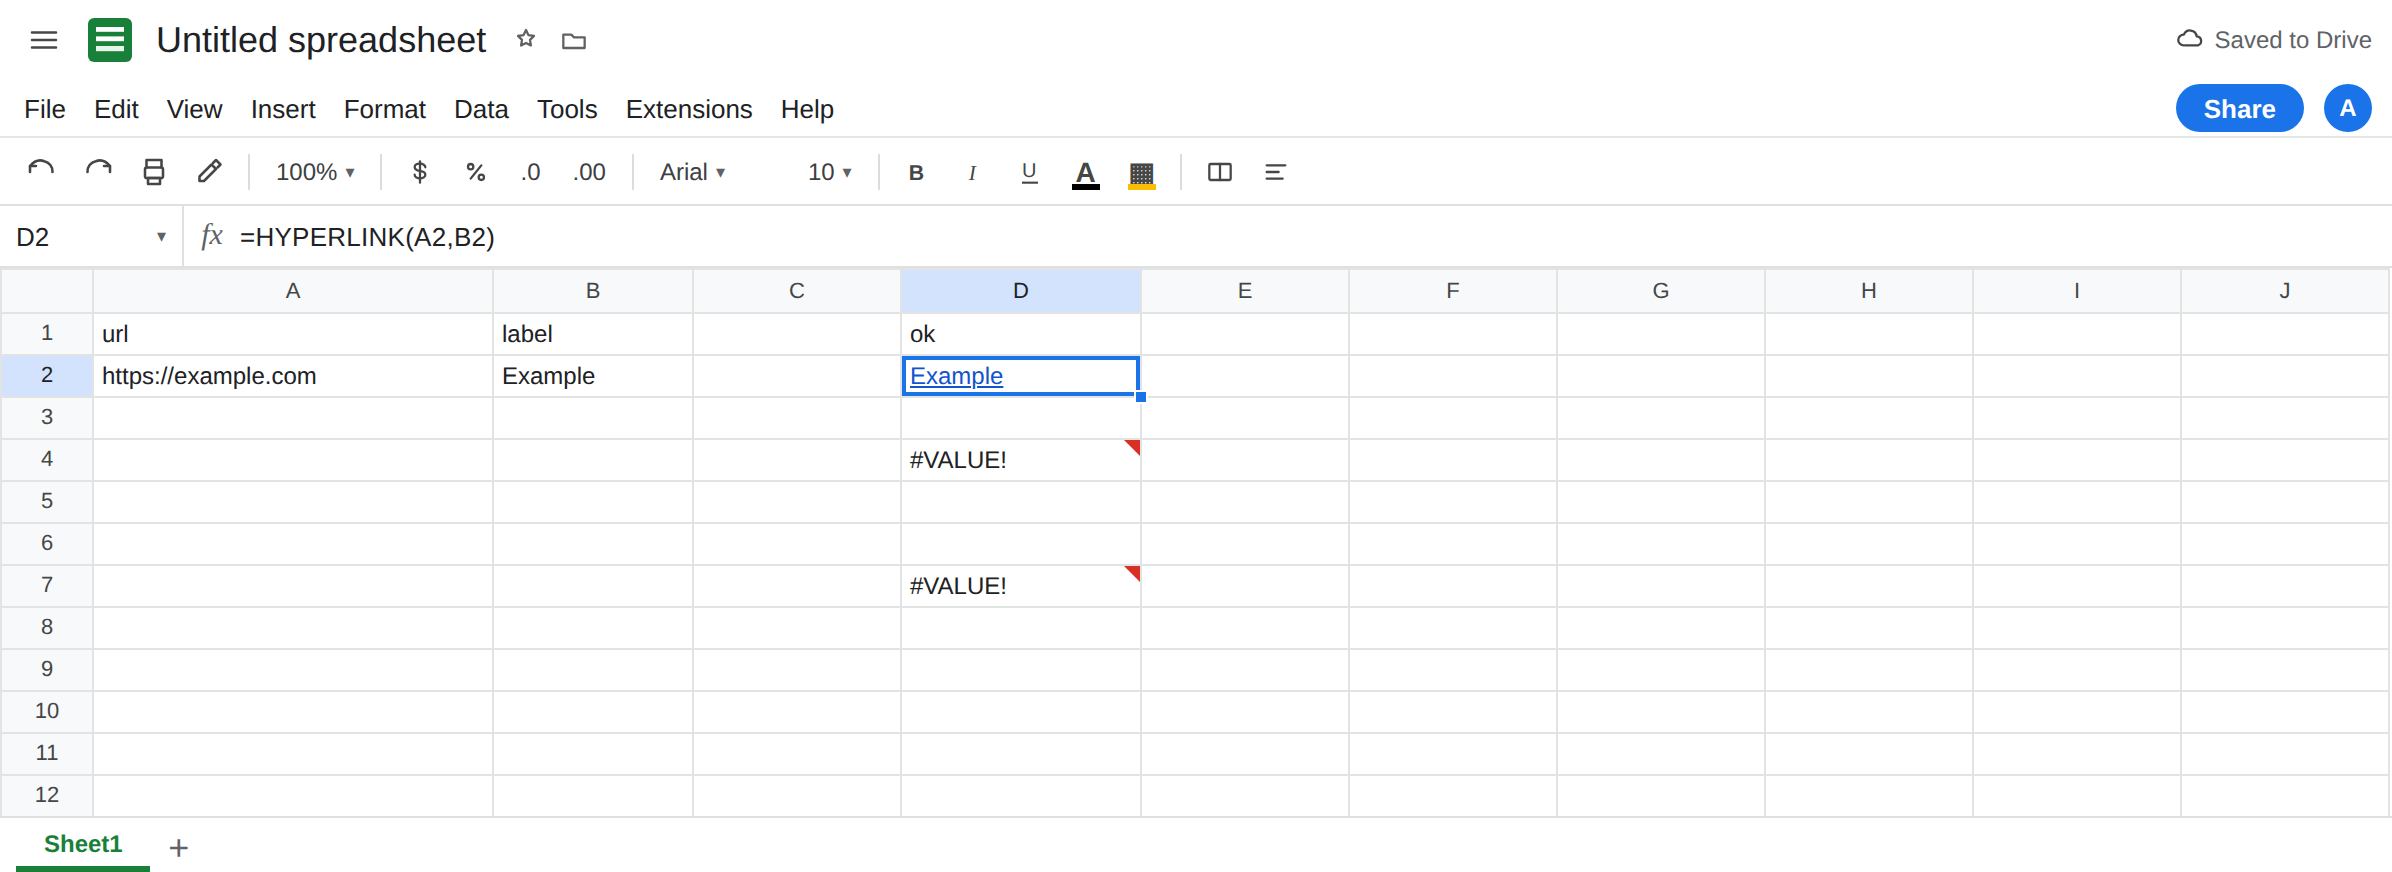Open the Data menu
The width and height of the screenshot is (2392, 872).
pos(481,109)
